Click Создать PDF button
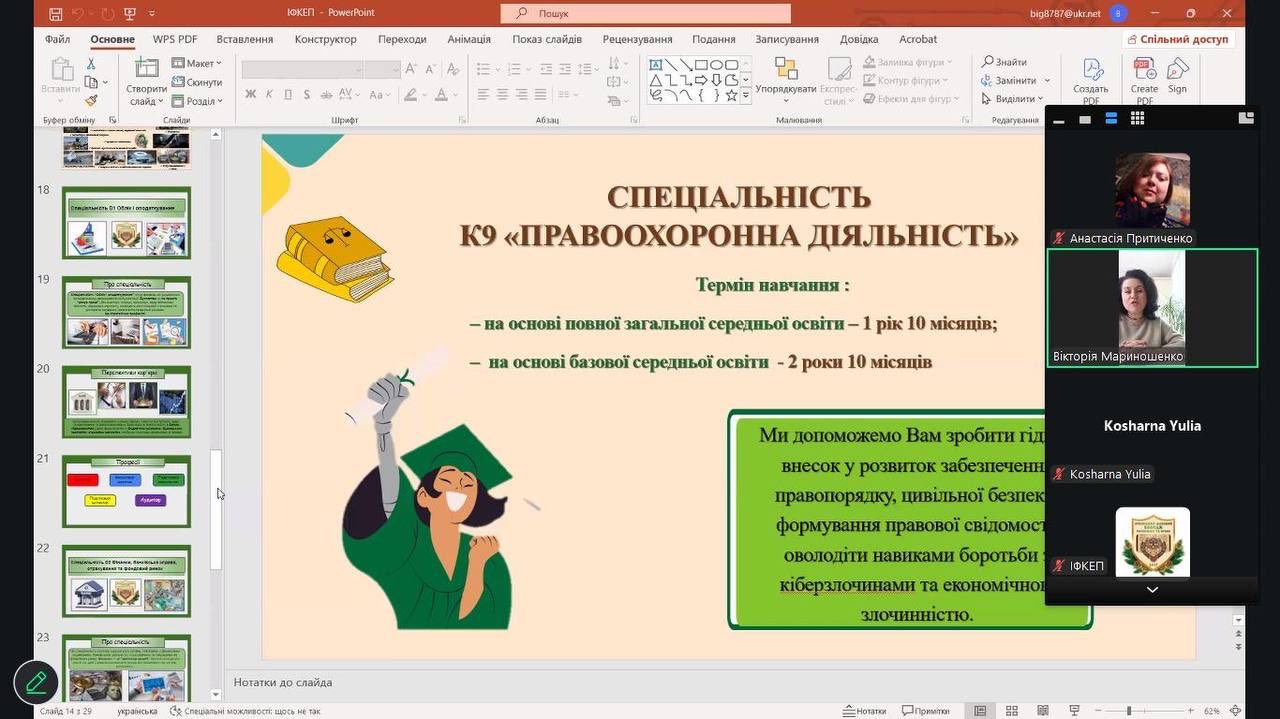Viewport: 1280px width, 719px height. click(1091, 82)
